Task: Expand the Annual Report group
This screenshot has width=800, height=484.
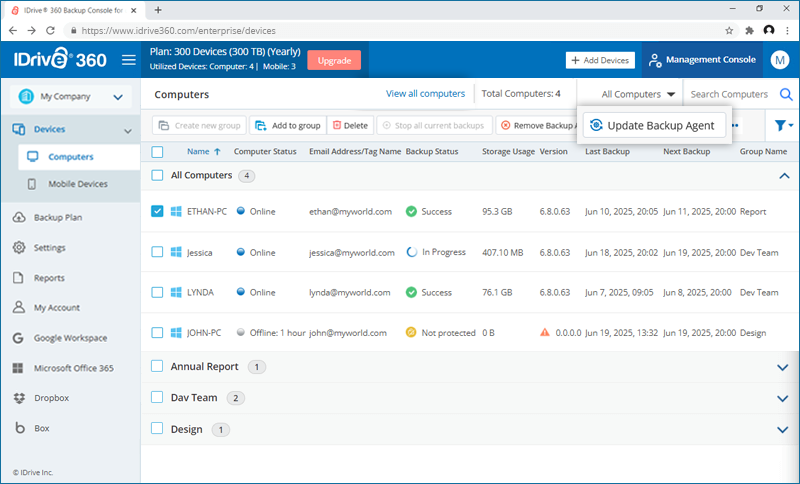Action: click(x=783, y=367)
